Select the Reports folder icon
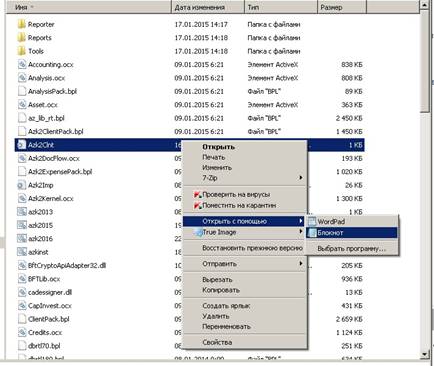The height and width of the screenshot is (366, 434). coord(22,37)
